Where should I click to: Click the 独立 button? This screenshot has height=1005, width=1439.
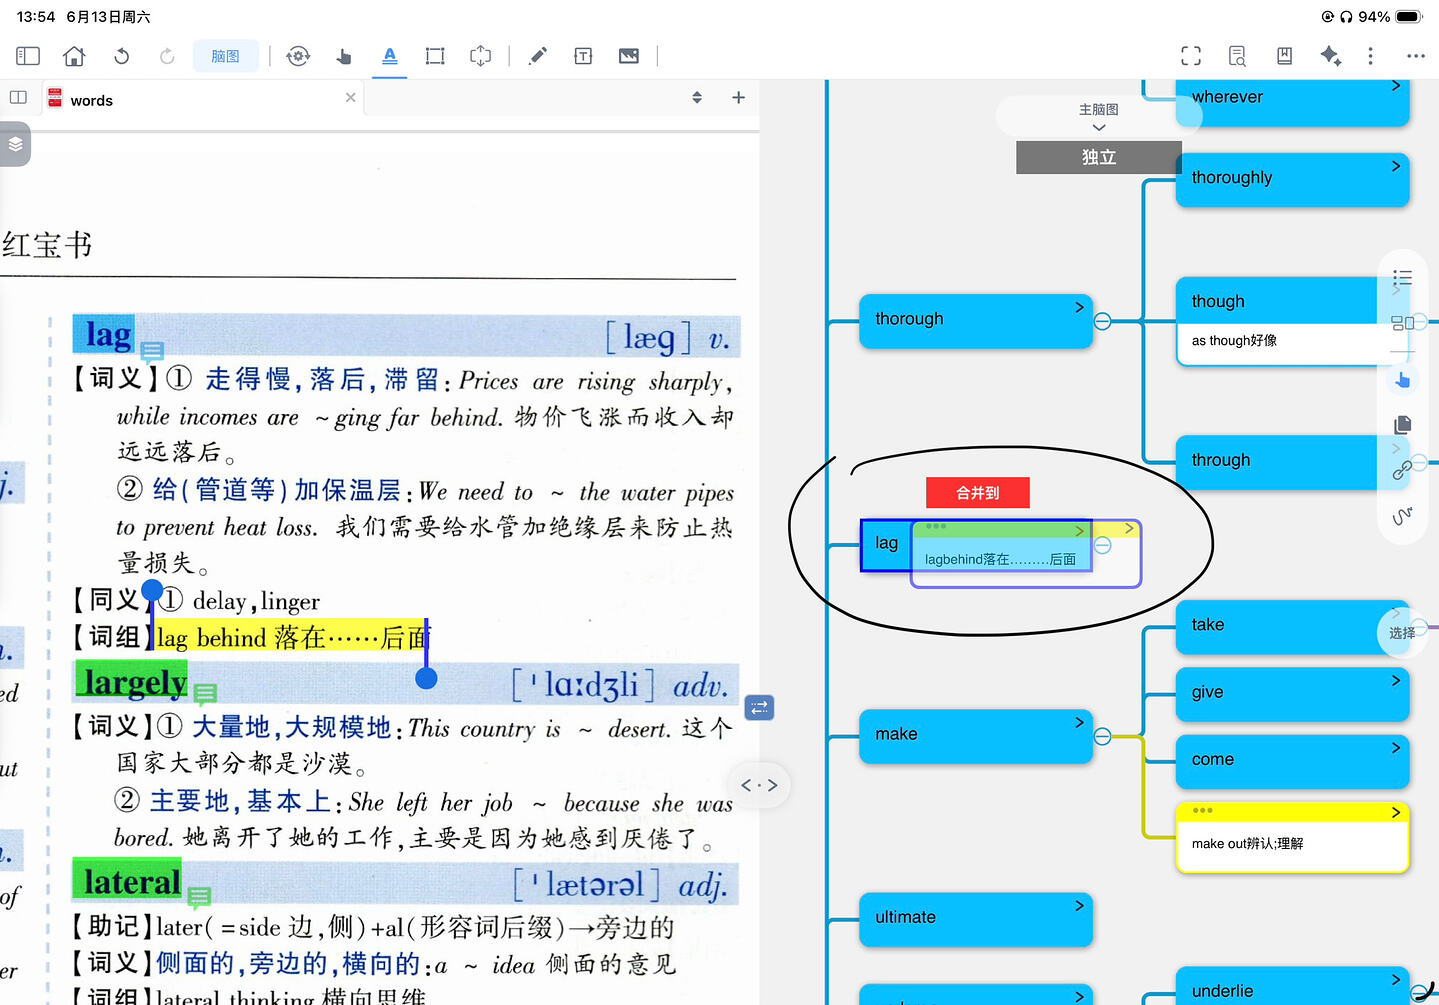[x=1098, y=157]
